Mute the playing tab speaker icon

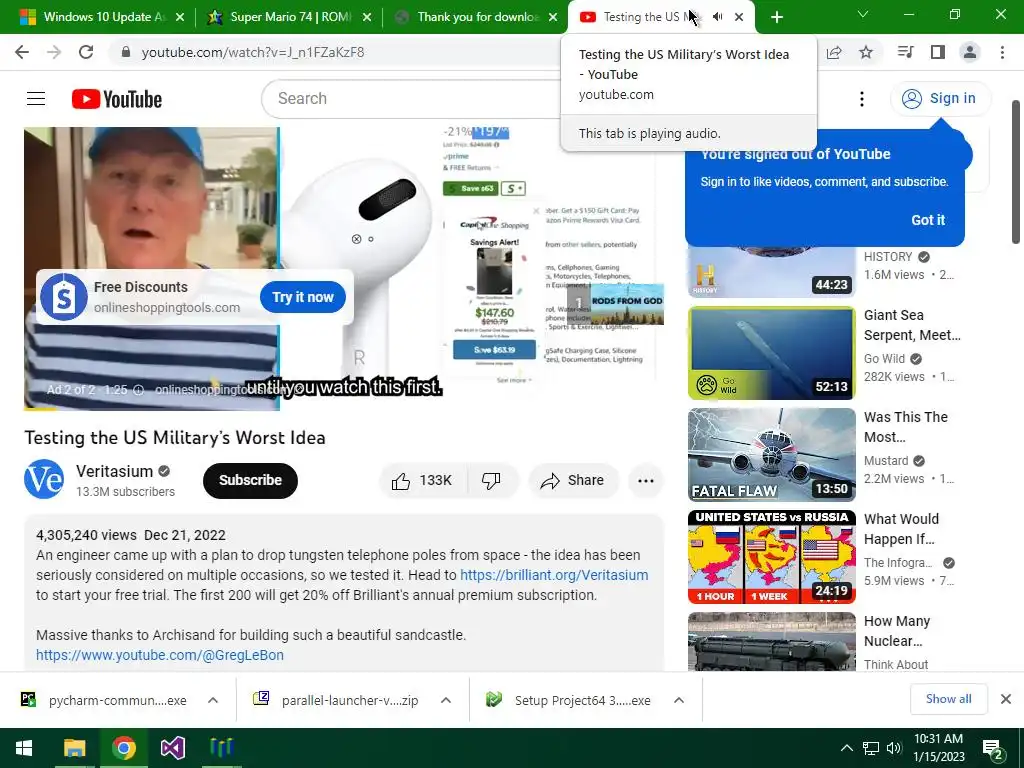coord(717,17)
